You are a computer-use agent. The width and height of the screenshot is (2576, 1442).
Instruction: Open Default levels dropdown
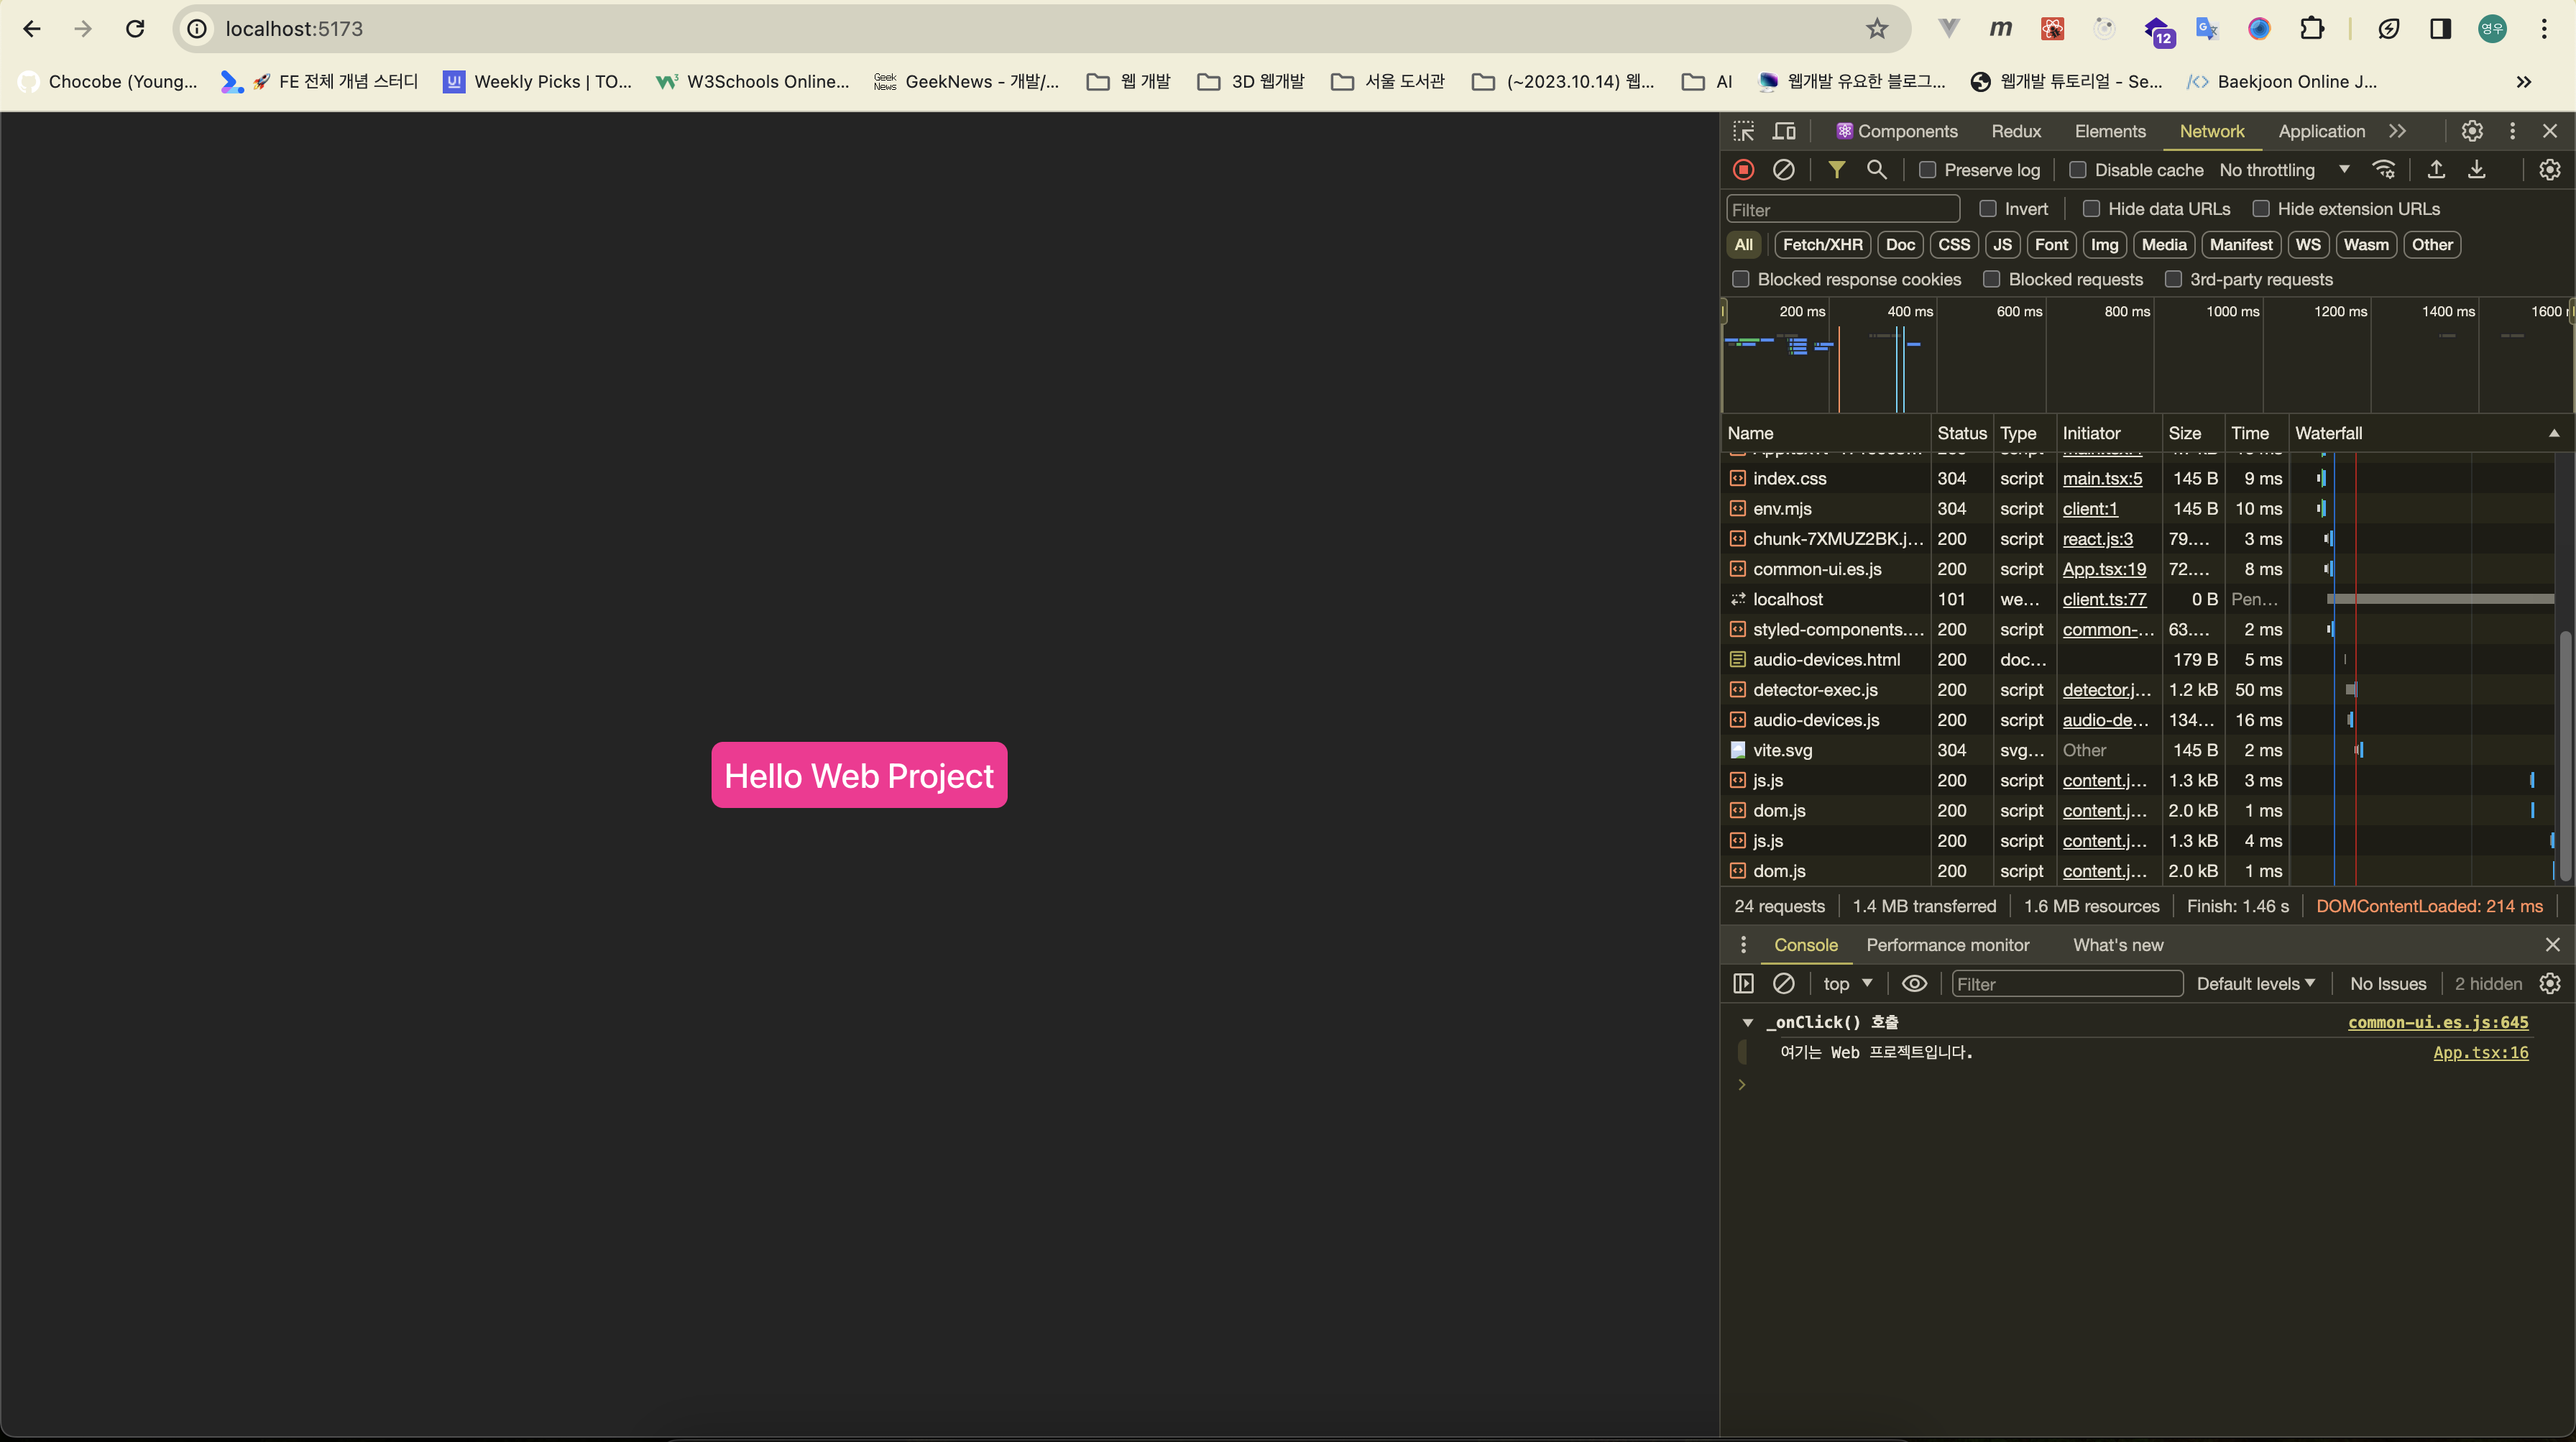(2255, 984)
